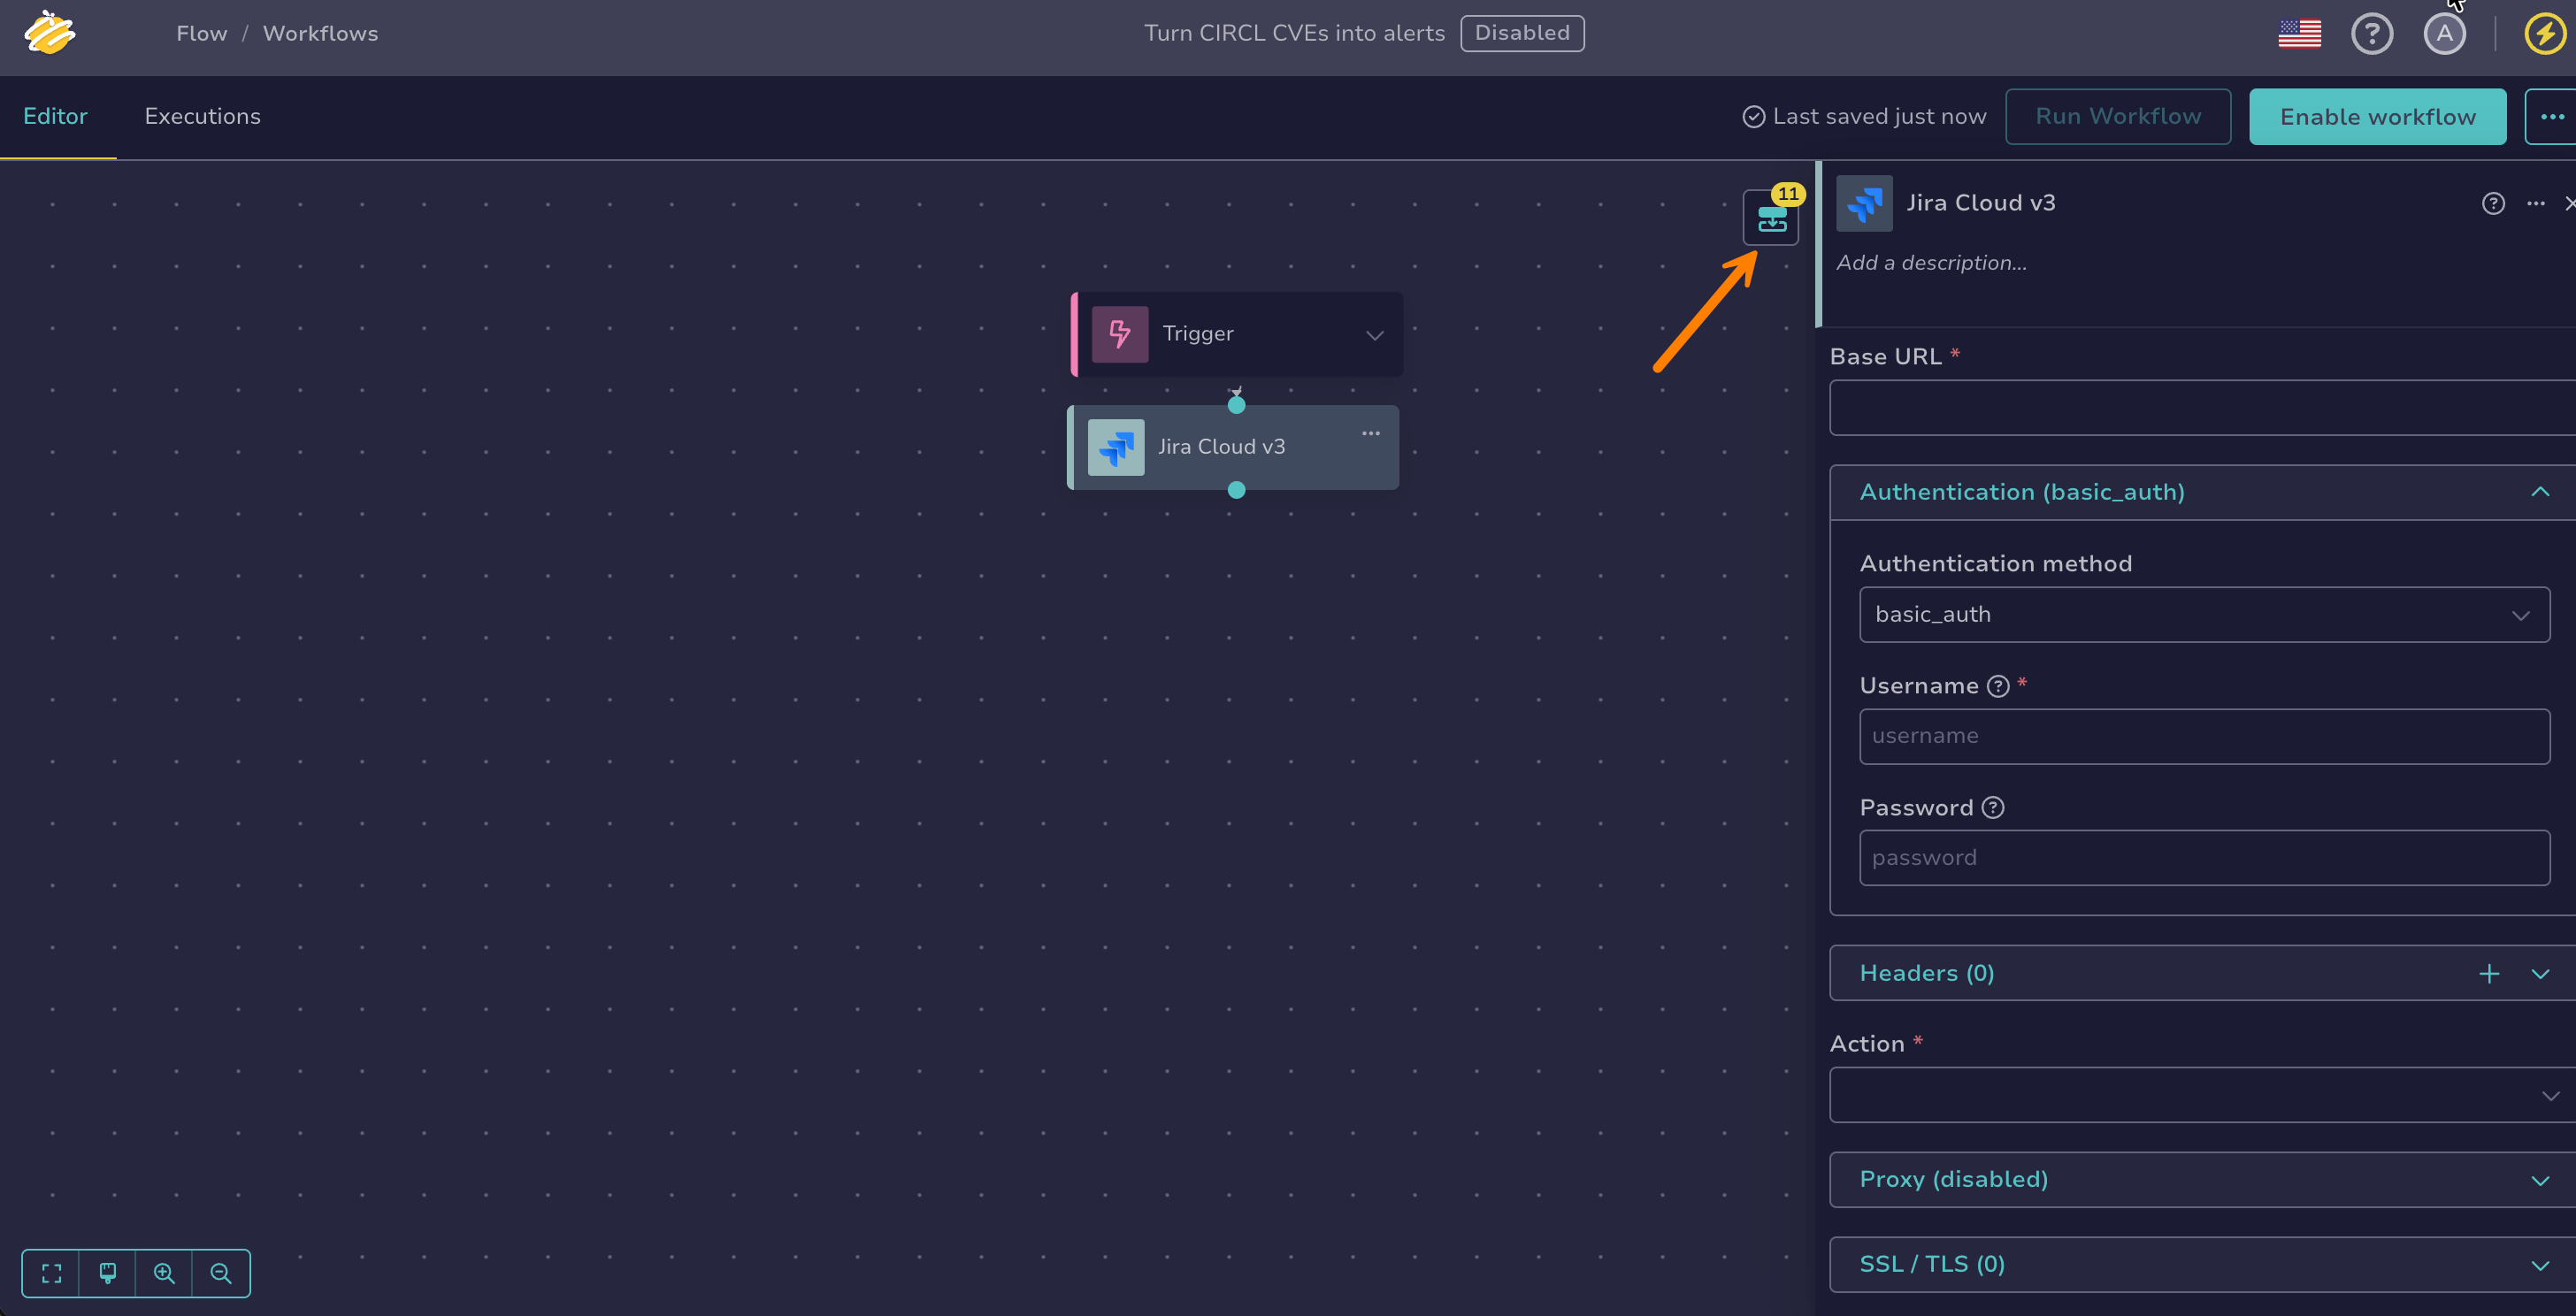Image resolution: width=2576 pixels, height=1316 pixels.
Task: Click the canvas pin/lock icon
Action: tap(108, 1273)
